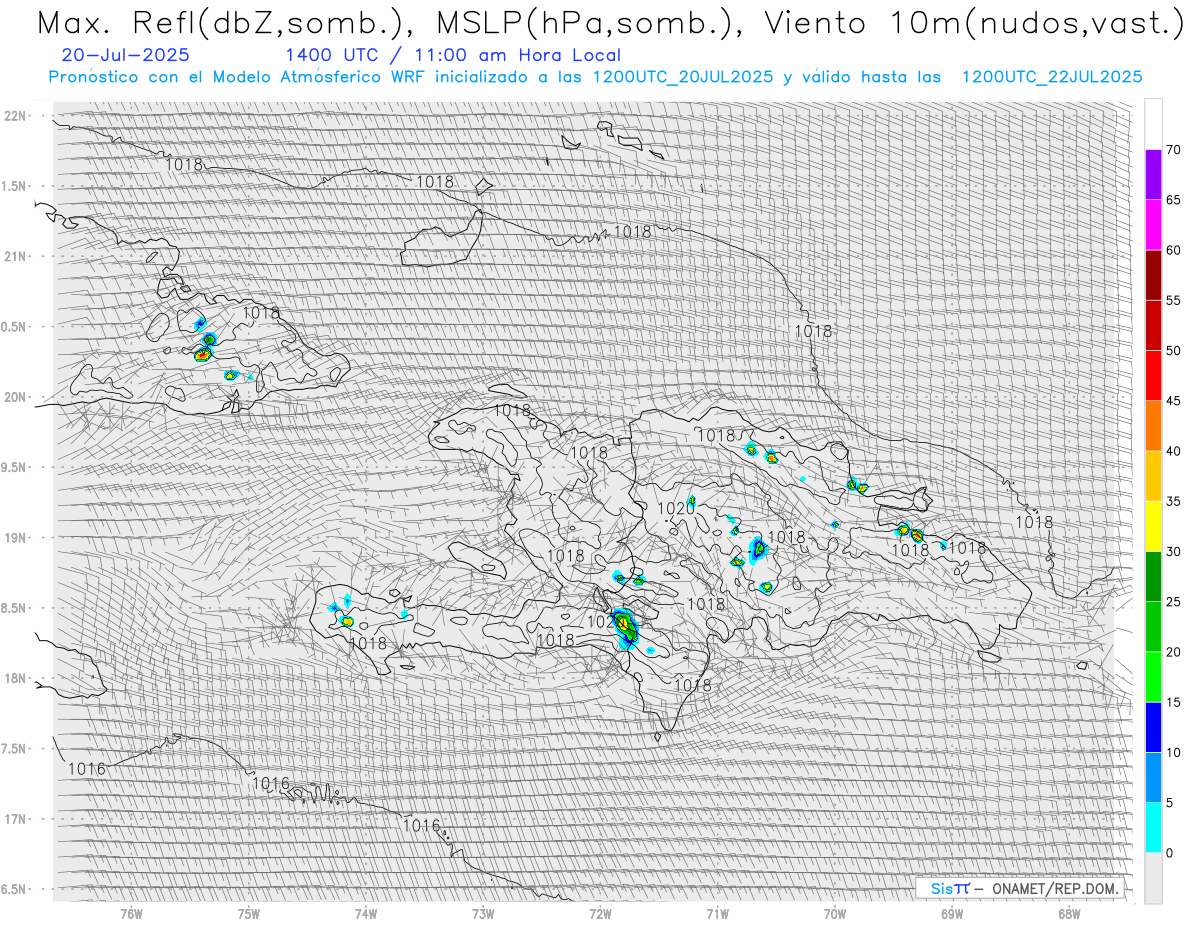The image size is (1200, 927).
Task: Click the '75W' longitude label
Action: (x=249, y=913)
